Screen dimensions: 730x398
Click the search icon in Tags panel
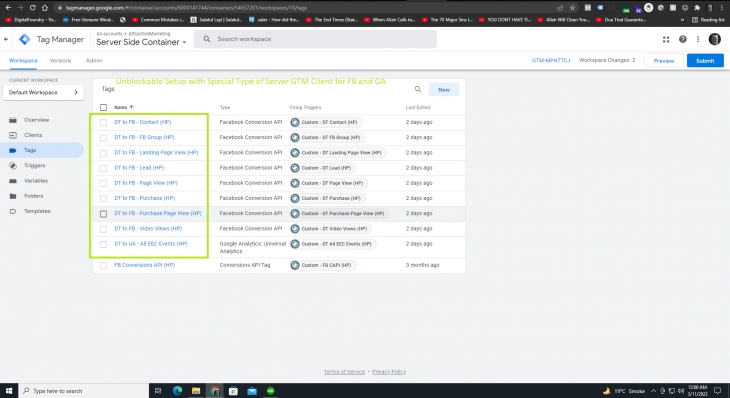(418, 89)
